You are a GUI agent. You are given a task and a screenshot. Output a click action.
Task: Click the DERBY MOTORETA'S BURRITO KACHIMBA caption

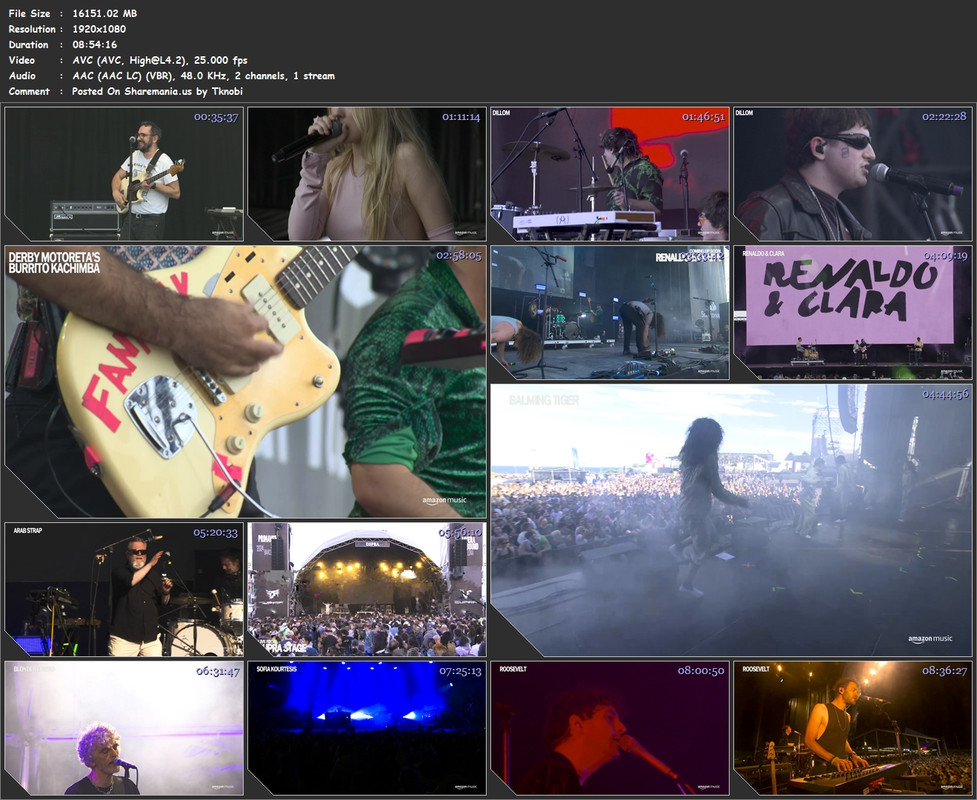[54, 262]
